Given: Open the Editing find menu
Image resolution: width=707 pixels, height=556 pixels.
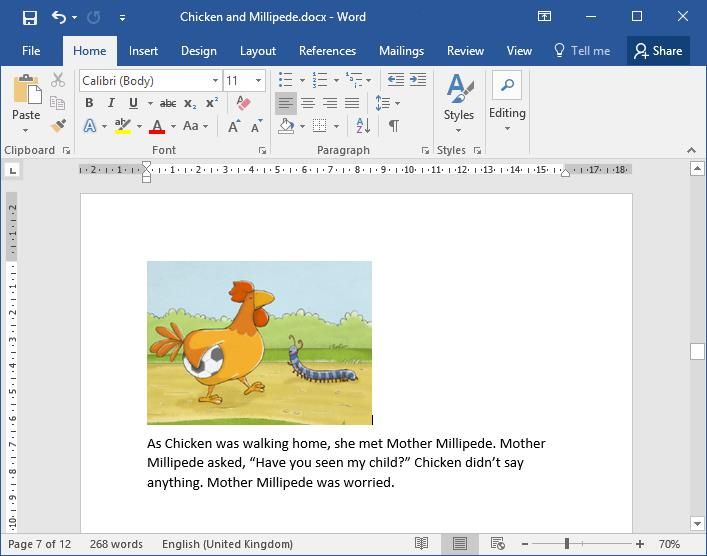Looking at the screenshot, I should click(507, 101).
